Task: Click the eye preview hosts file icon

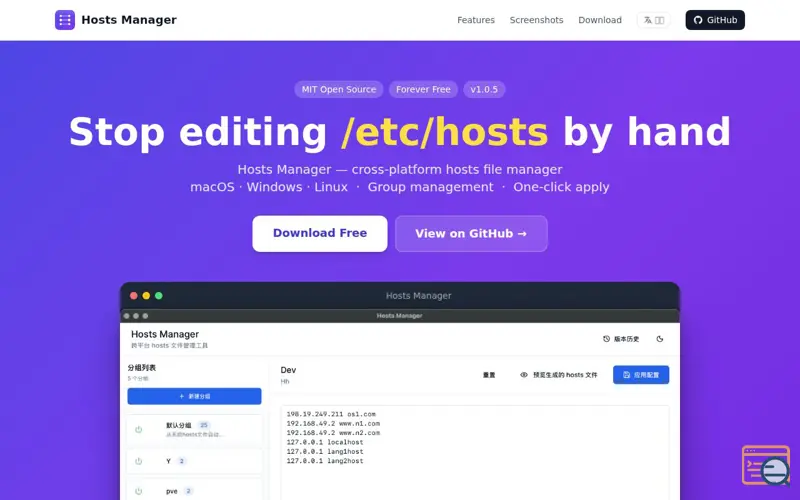Action: click(x=523, y=375)
